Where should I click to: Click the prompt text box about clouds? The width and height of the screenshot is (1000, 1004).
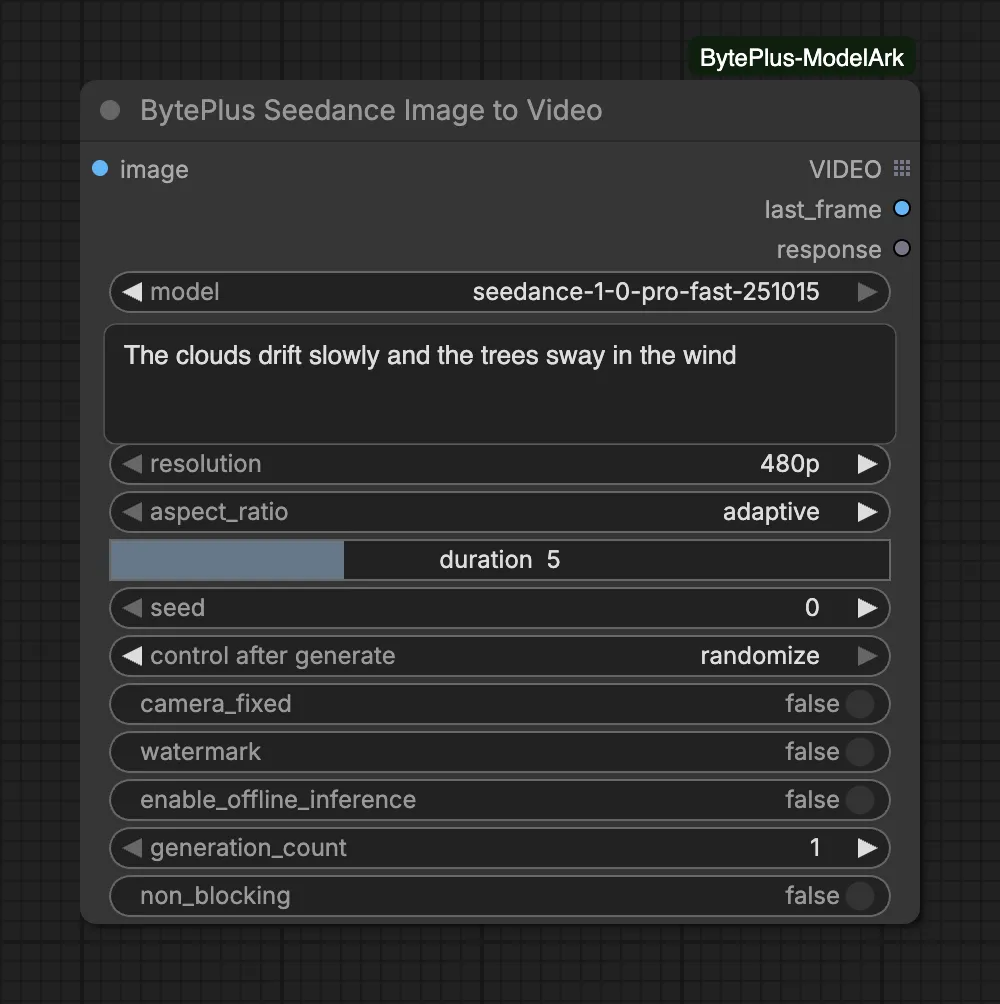[x=499, y=384]
